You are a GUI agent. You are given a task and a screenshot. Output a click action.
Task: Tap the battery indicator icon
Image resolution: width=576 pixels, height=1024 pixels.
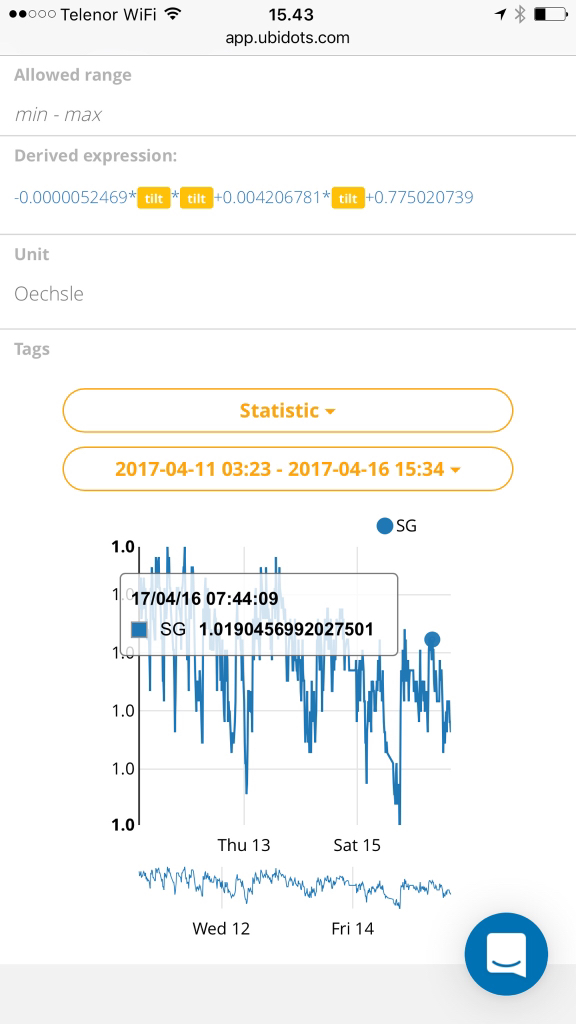pos(549,14)
